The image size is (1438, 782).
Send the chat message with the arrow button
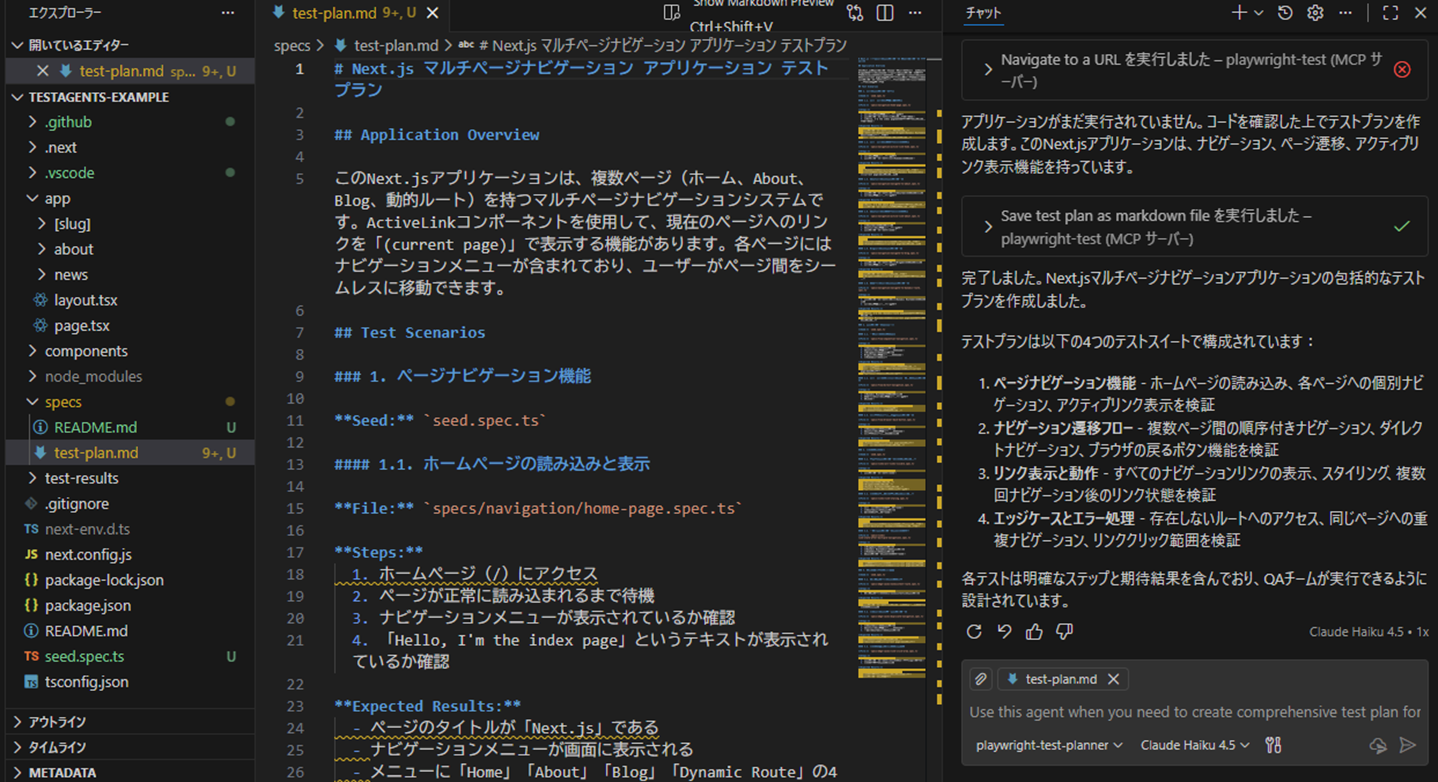tap(1407, 745)
